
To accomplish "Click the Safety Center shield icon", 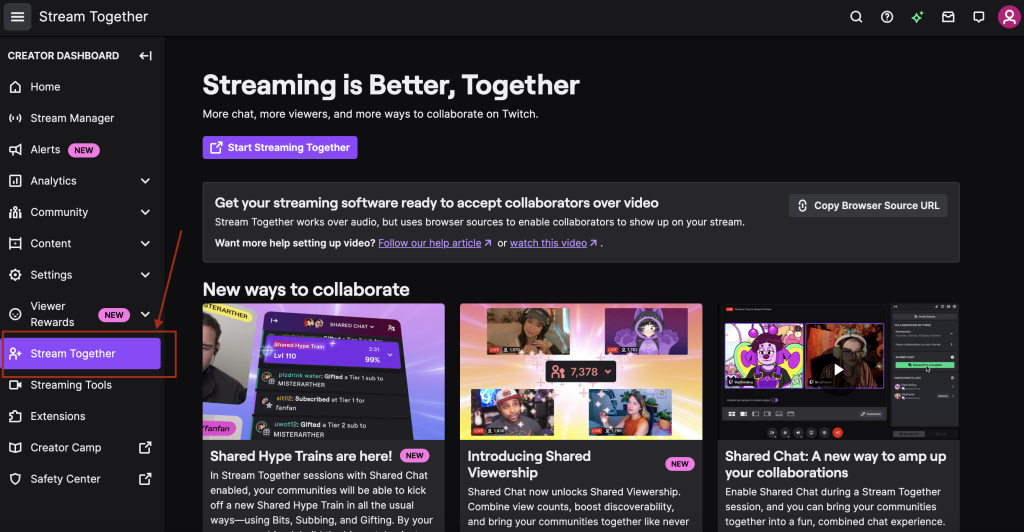I will click(16, 479).
